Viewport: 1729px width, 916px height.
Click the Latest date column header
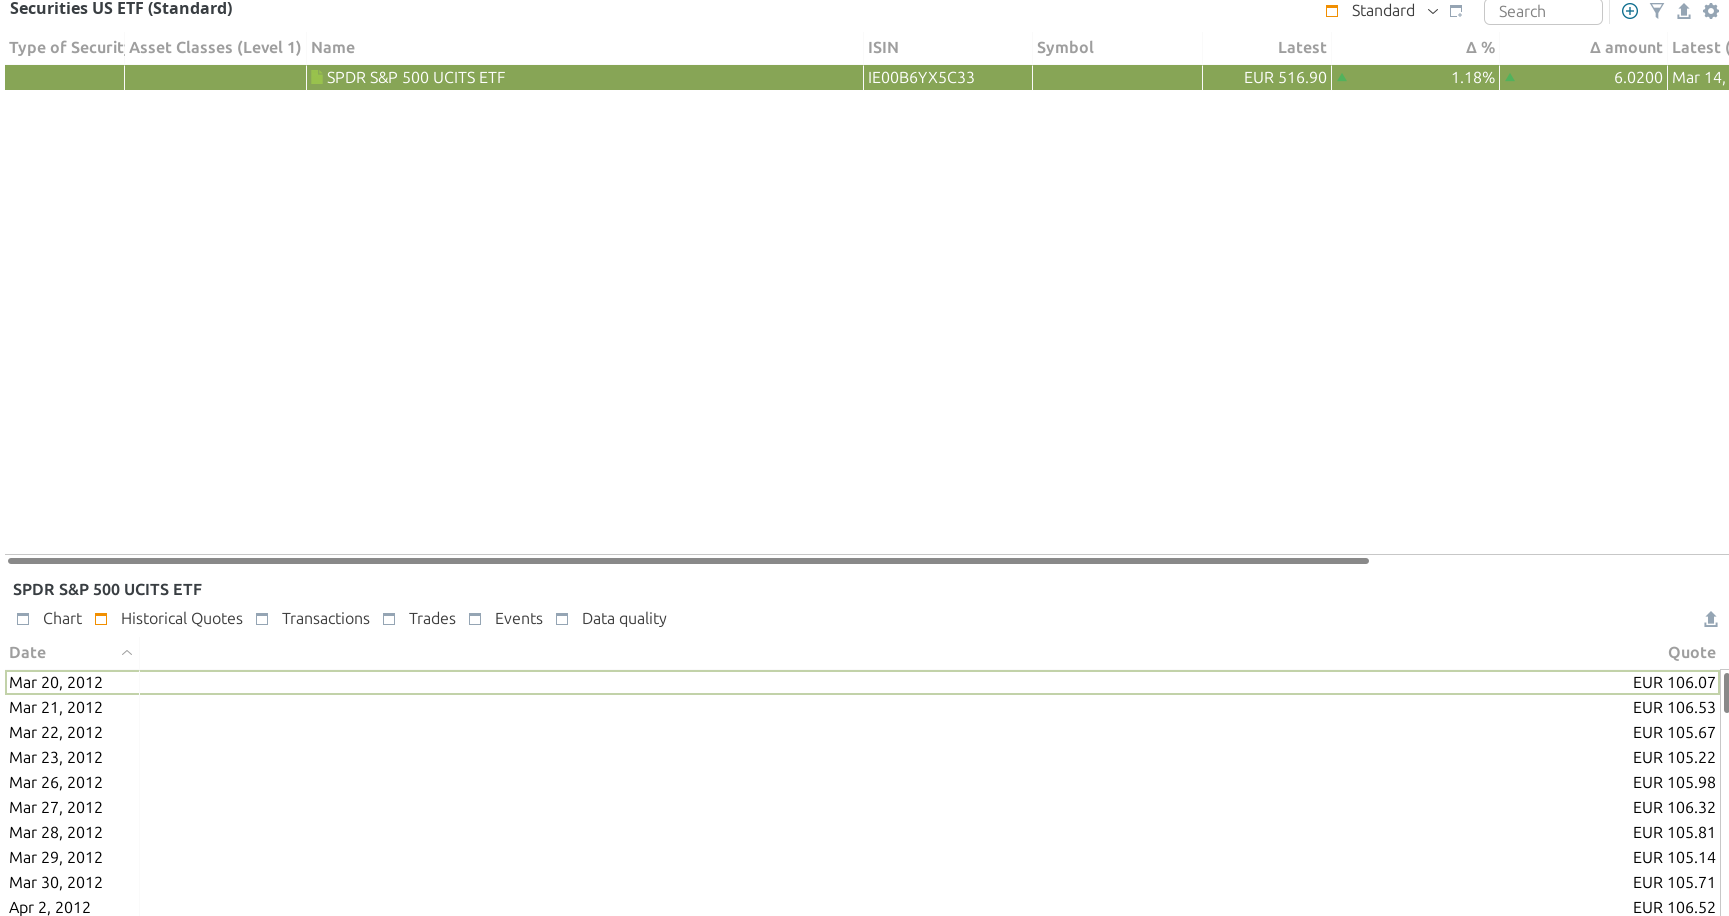pyautogui.click(x=1698, y=47)
